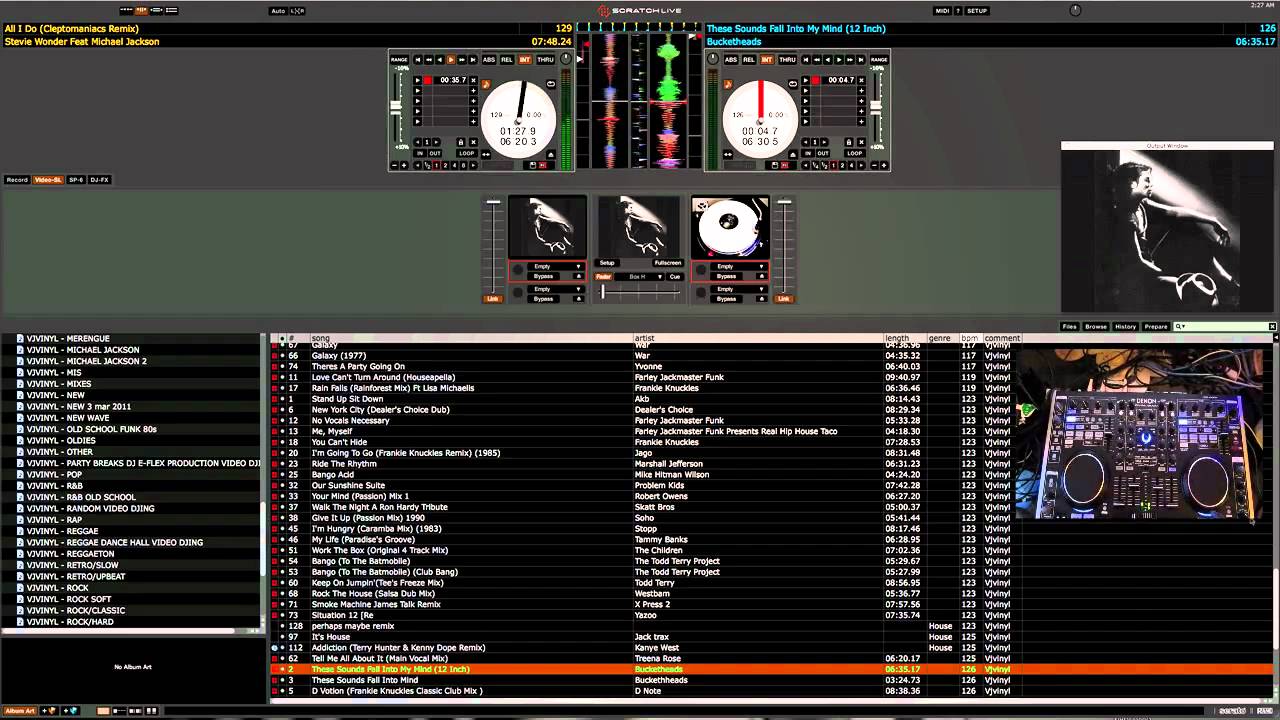
Task: Toggle LOOP on the left deck
Action: [467, 153]
